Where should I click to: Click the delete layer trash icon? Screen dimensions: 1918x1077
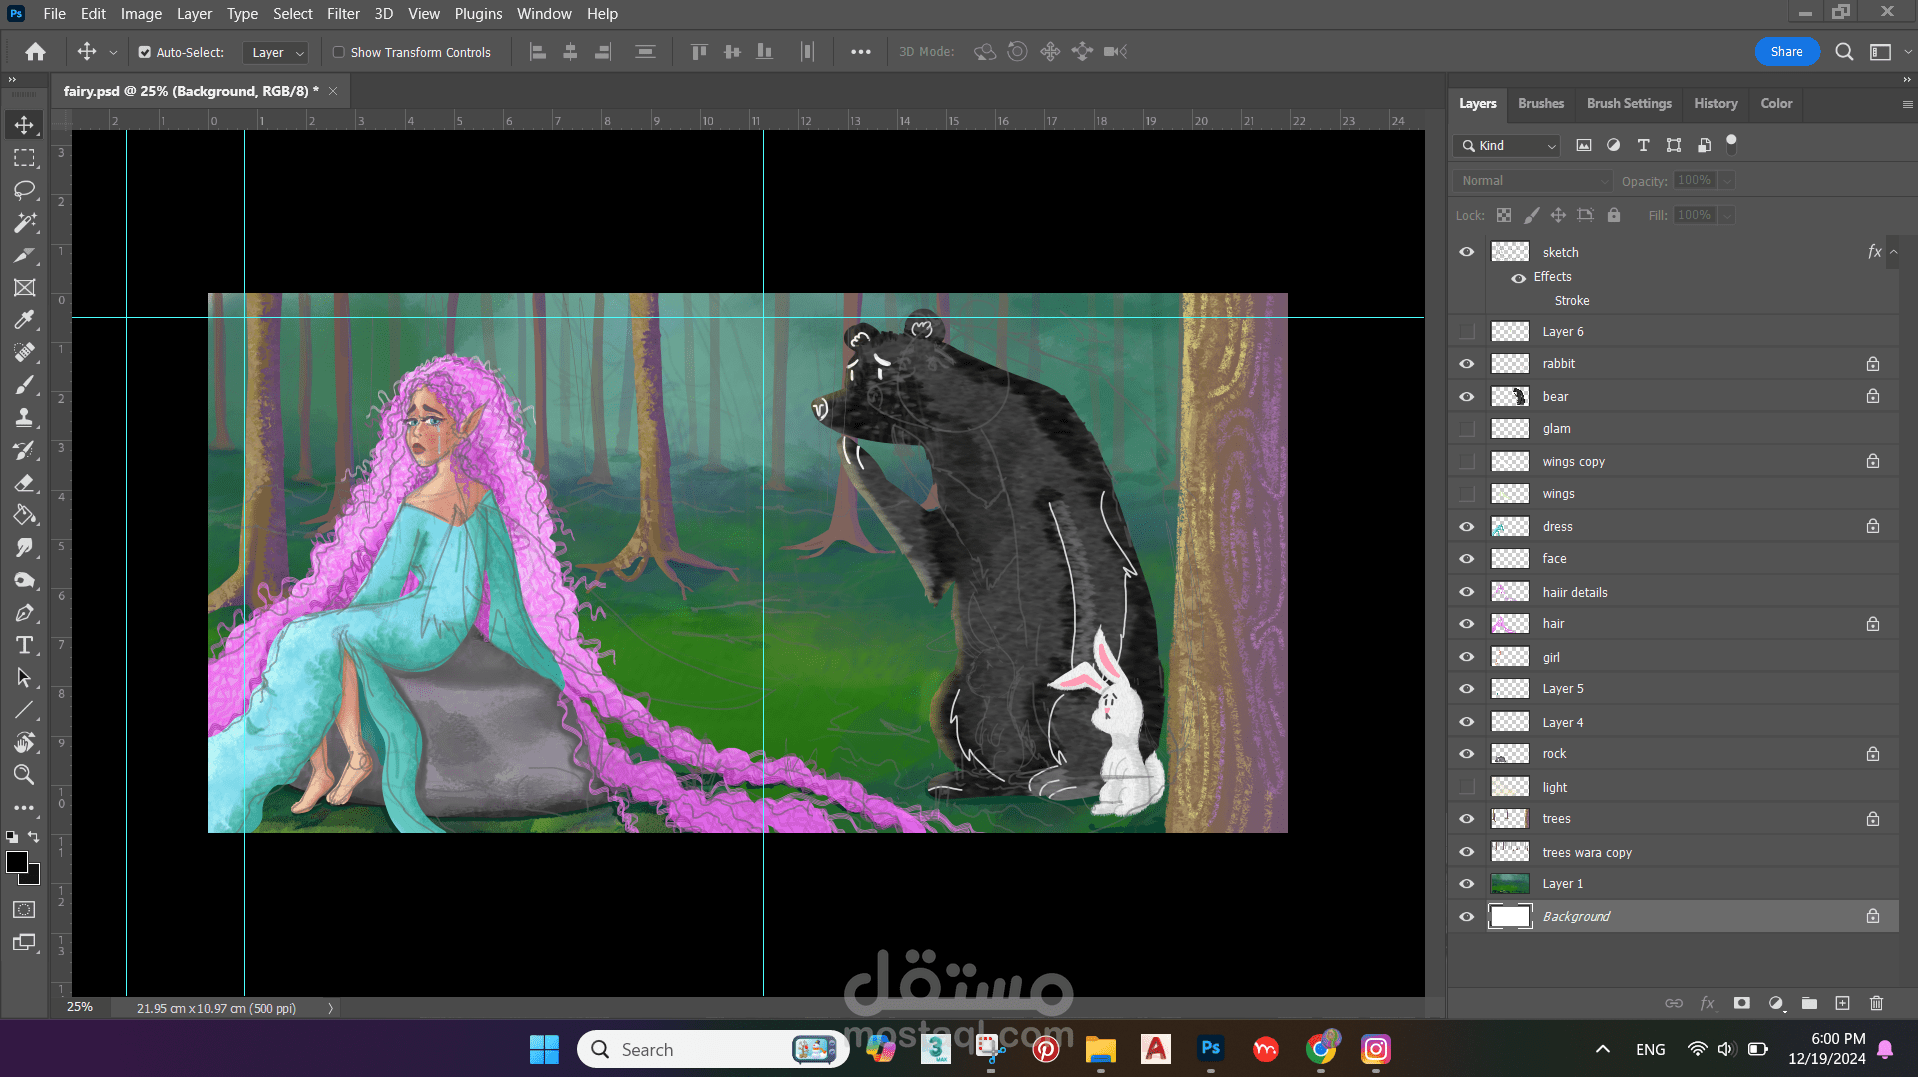click(x=1876, y=1003)
